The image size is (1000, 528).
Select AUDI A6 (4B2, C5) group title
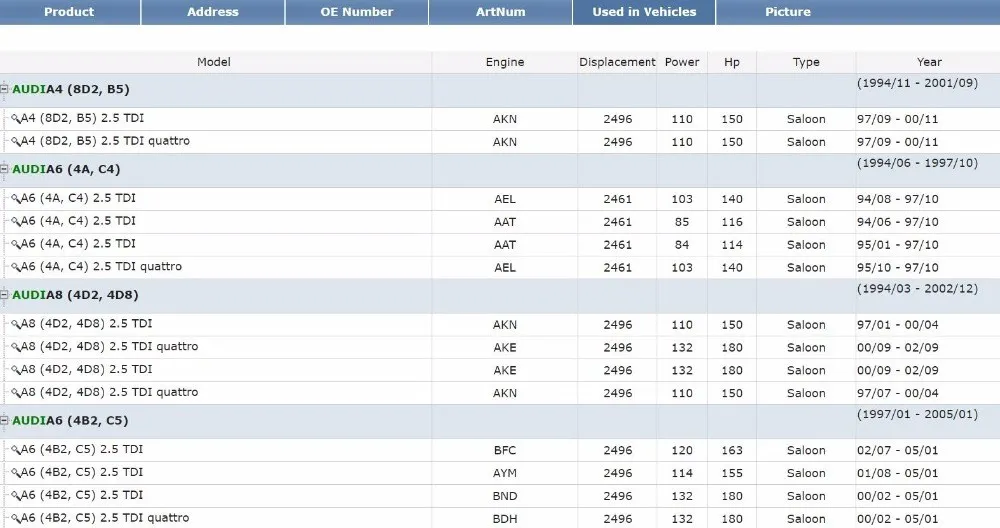(70, 421)
